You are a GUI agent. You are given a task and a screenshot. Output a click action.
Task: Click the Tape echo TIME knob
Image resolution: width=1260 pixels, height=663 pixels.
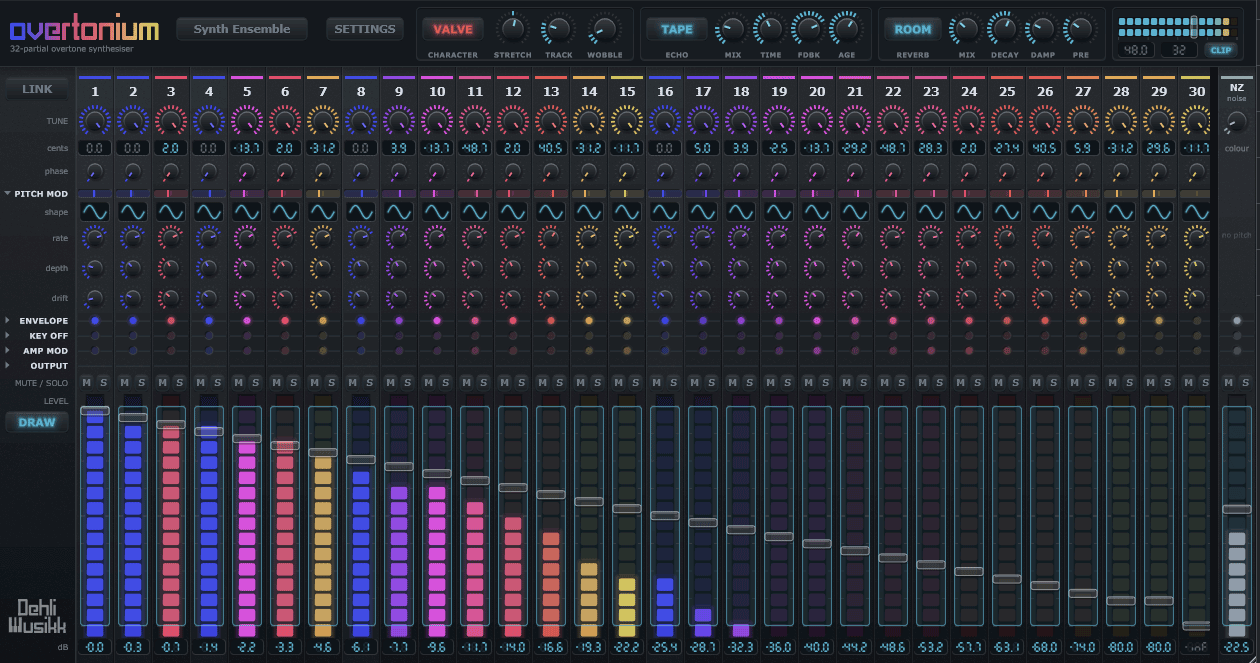point(770,30)
